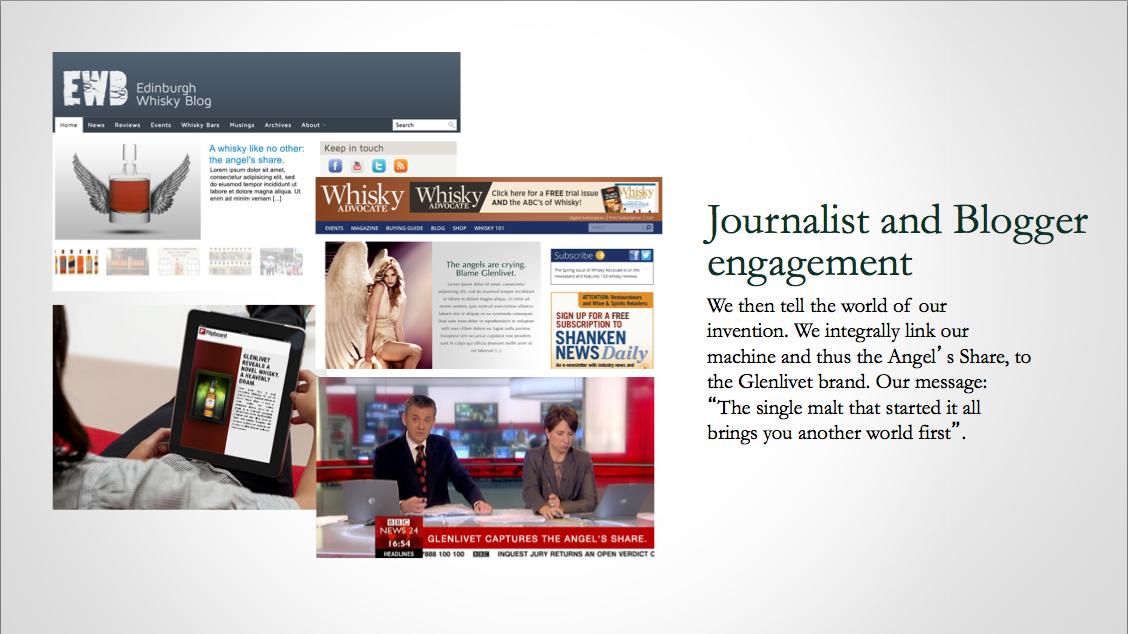Viewport: 1128px width, 634px height.
Task: Open EVENTS in Whisky Advocate navigation
Action: click(x=334, y=228)
